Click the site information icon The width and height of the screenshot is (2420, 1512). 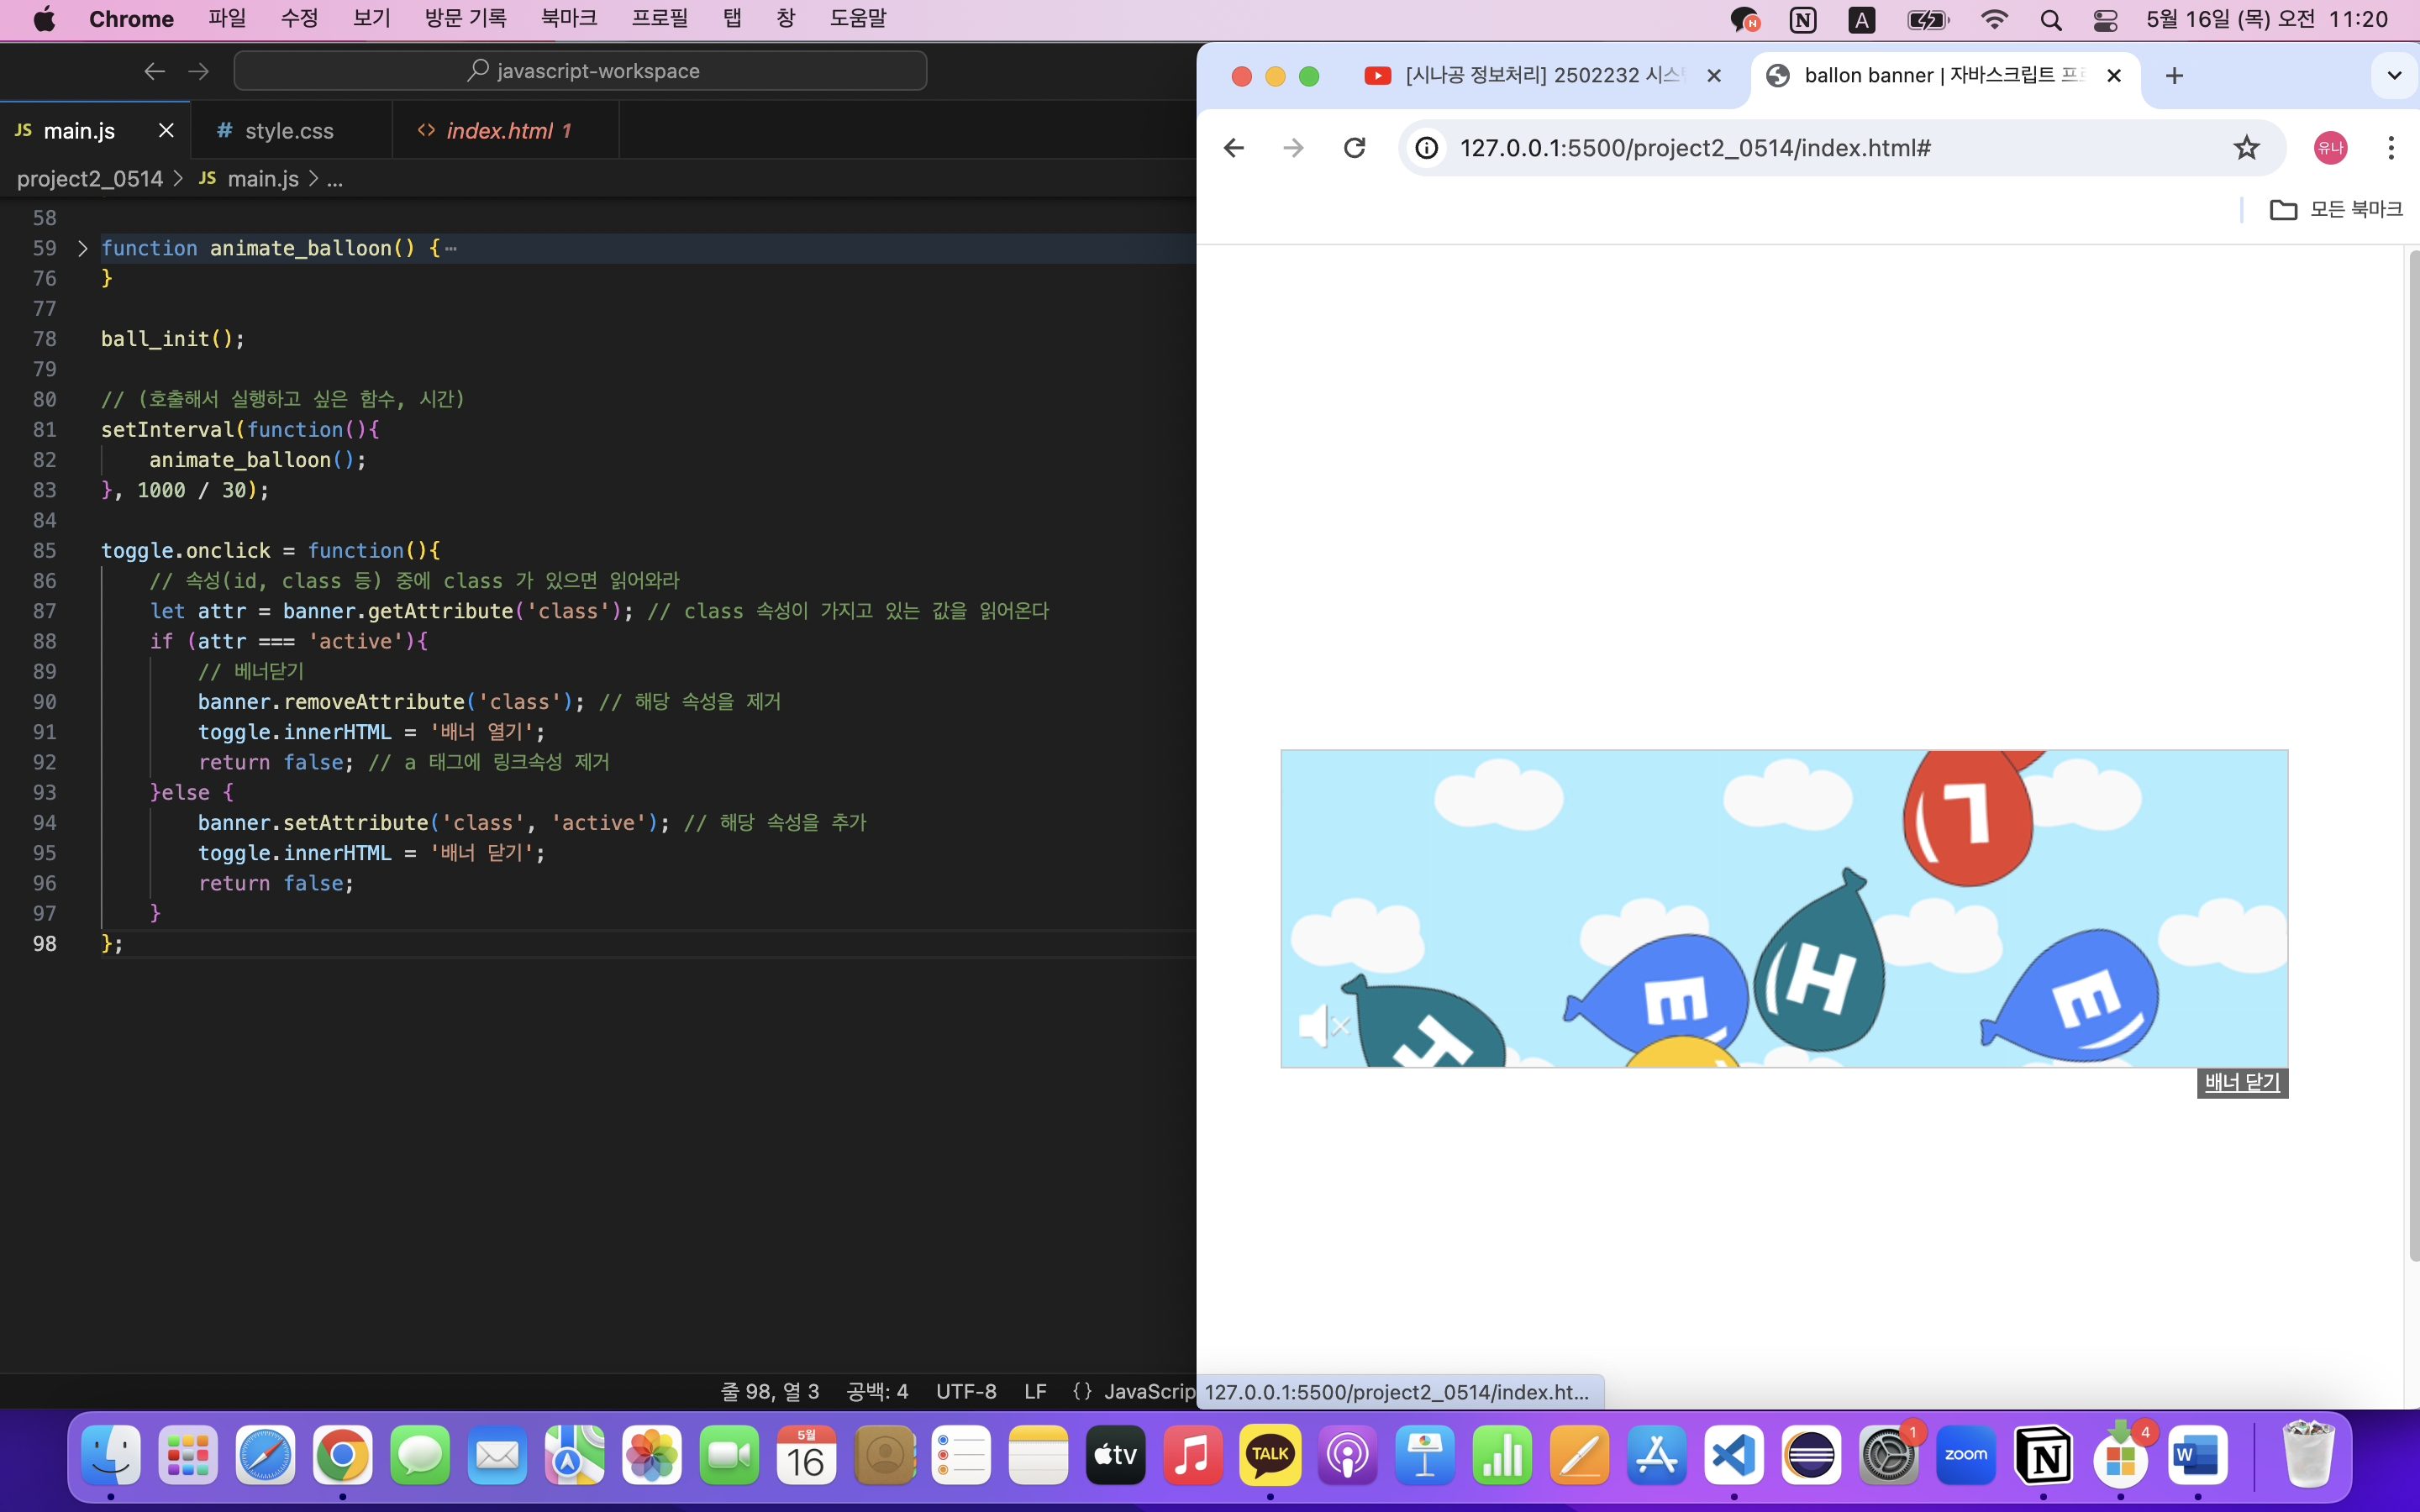pyautogui.click(x=1427, y=148)
